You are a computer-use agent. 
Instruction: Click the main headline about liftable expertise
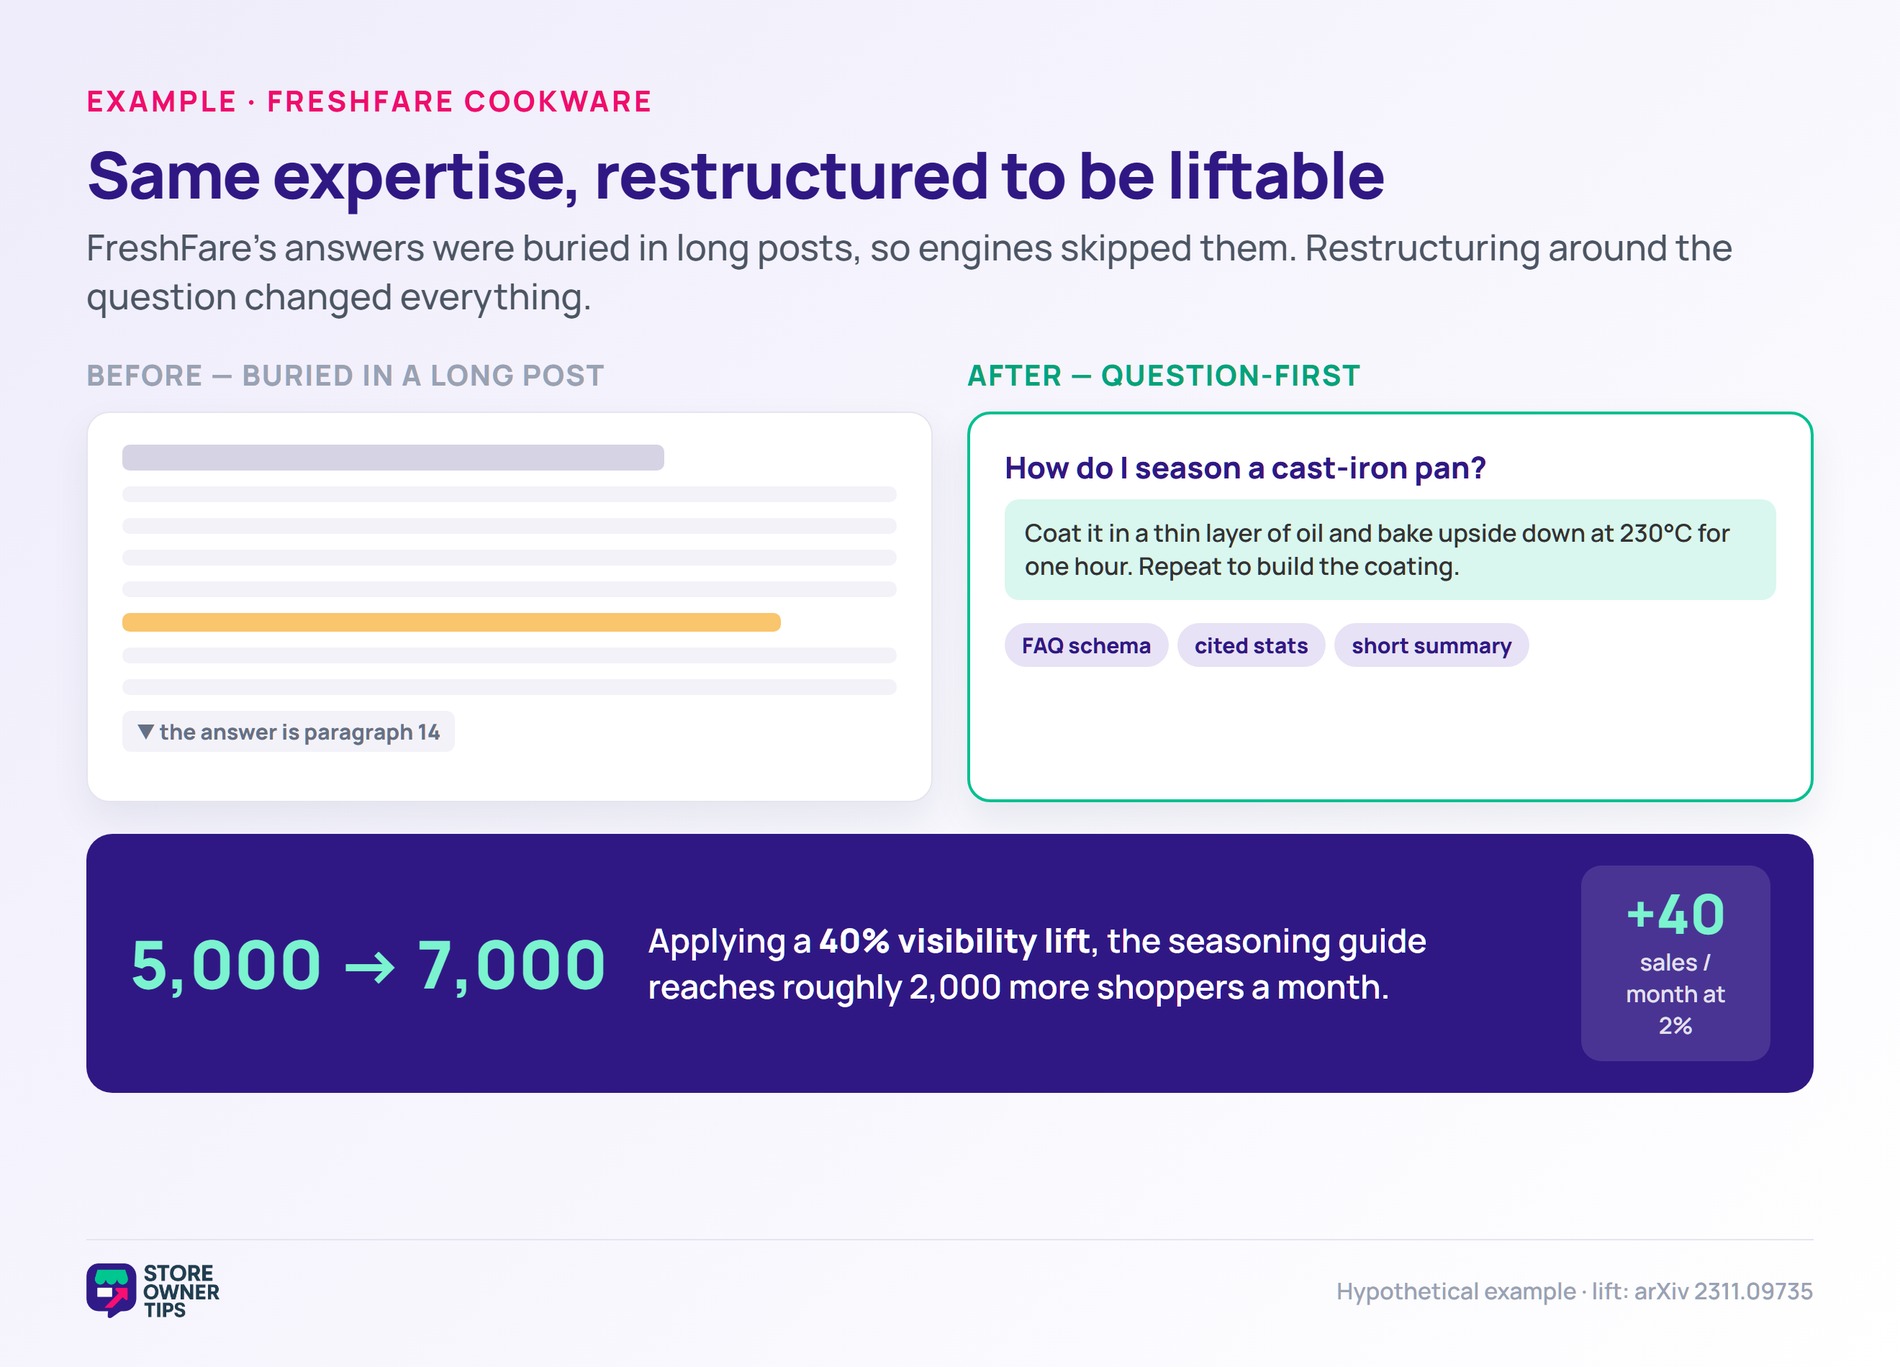(x=735, y=176)
